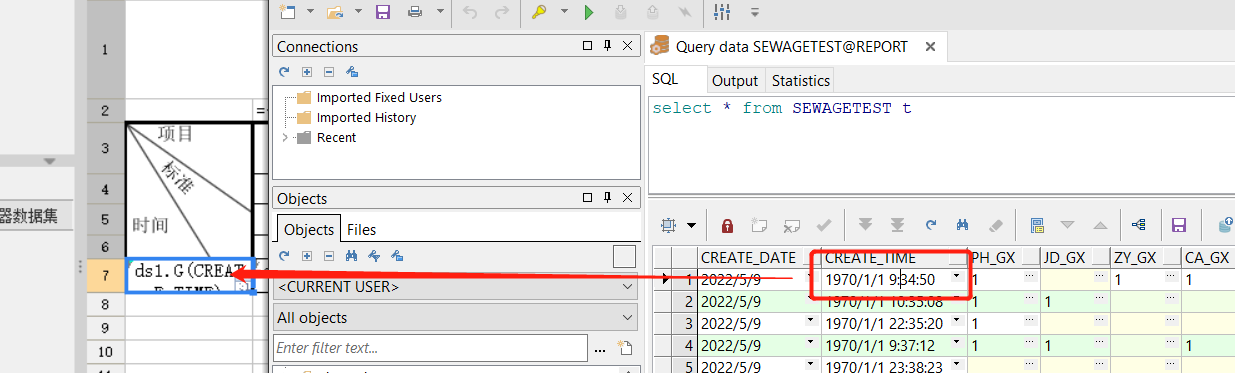Expand the Open folder dropdown arrow
This screenshot has height=373, width=1235.
click(x=357, y=12)
